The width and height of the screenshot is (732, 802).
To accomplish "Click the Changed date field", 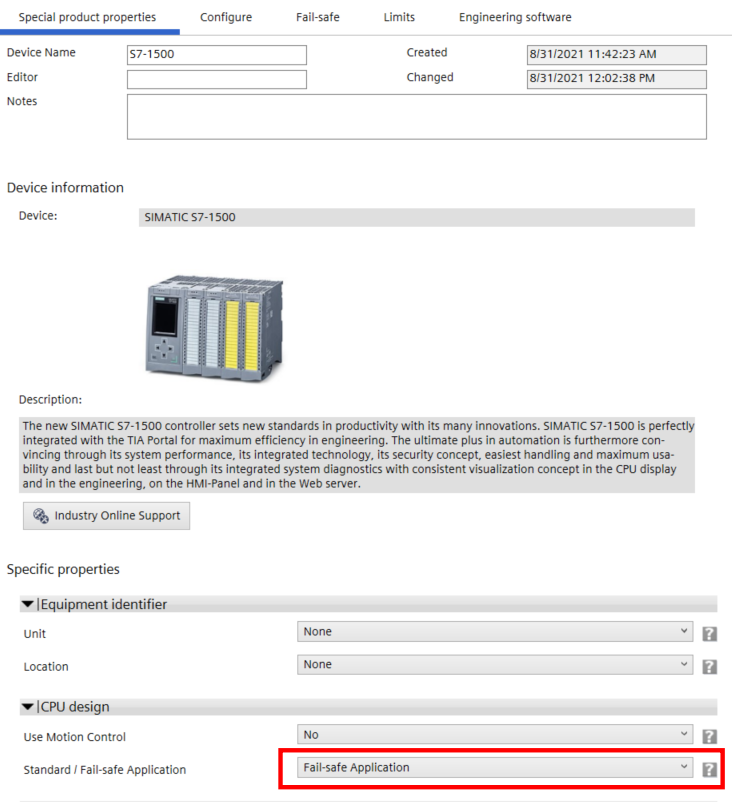I will pos(617,79).
